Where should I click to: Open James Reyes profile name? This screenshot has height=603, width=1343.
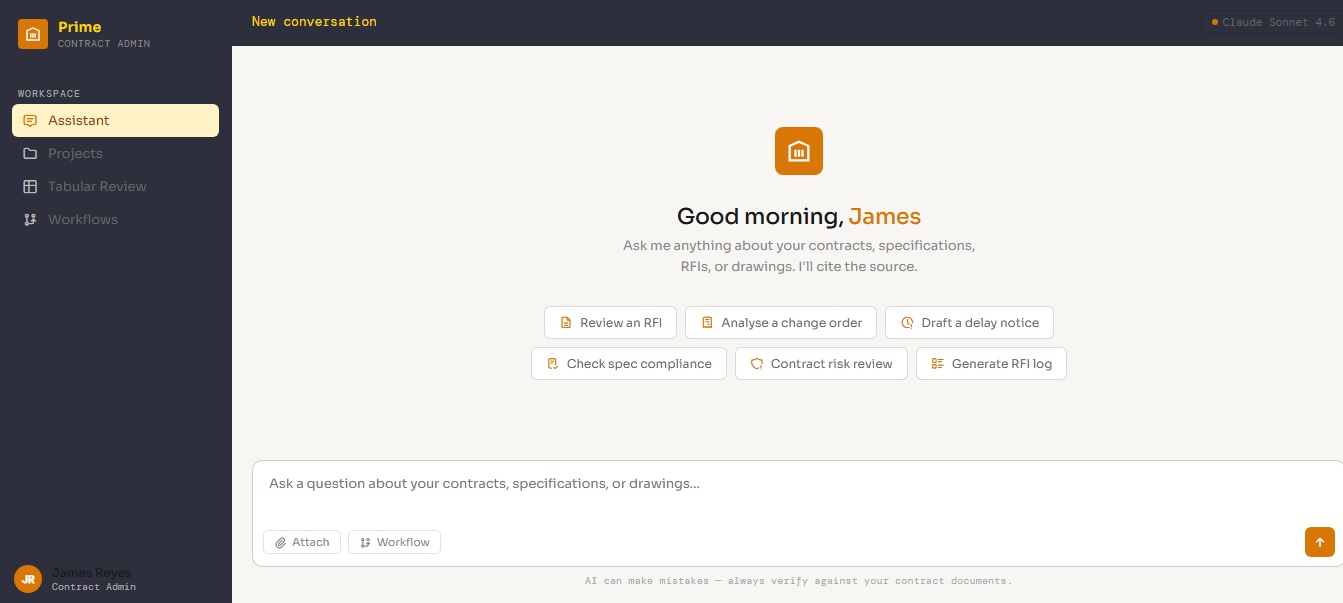click(x=91, y=573)
